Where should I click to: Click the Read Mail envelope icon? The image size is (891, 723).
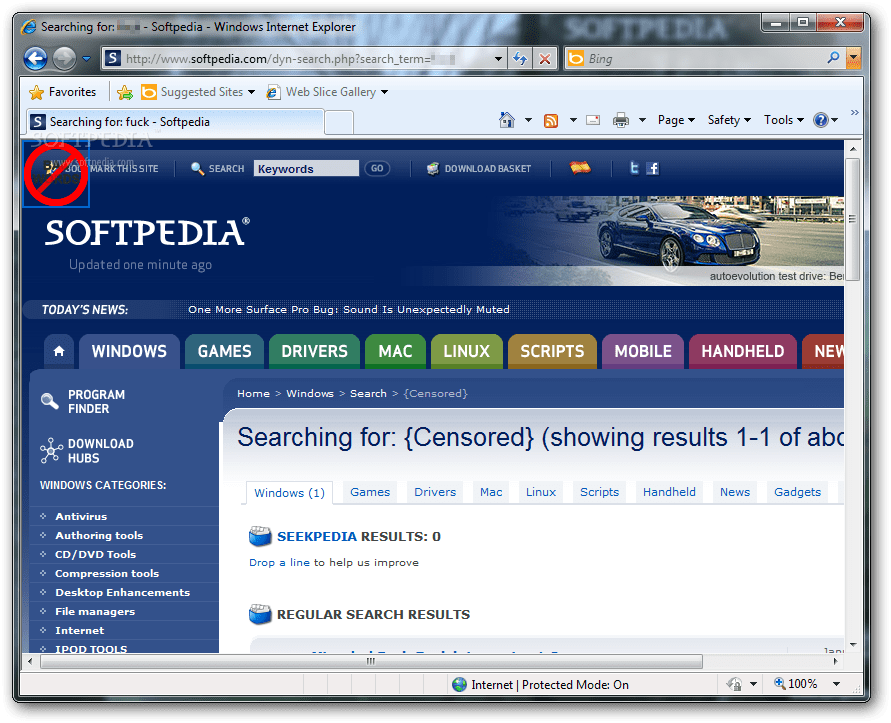(x=593, y=120)
